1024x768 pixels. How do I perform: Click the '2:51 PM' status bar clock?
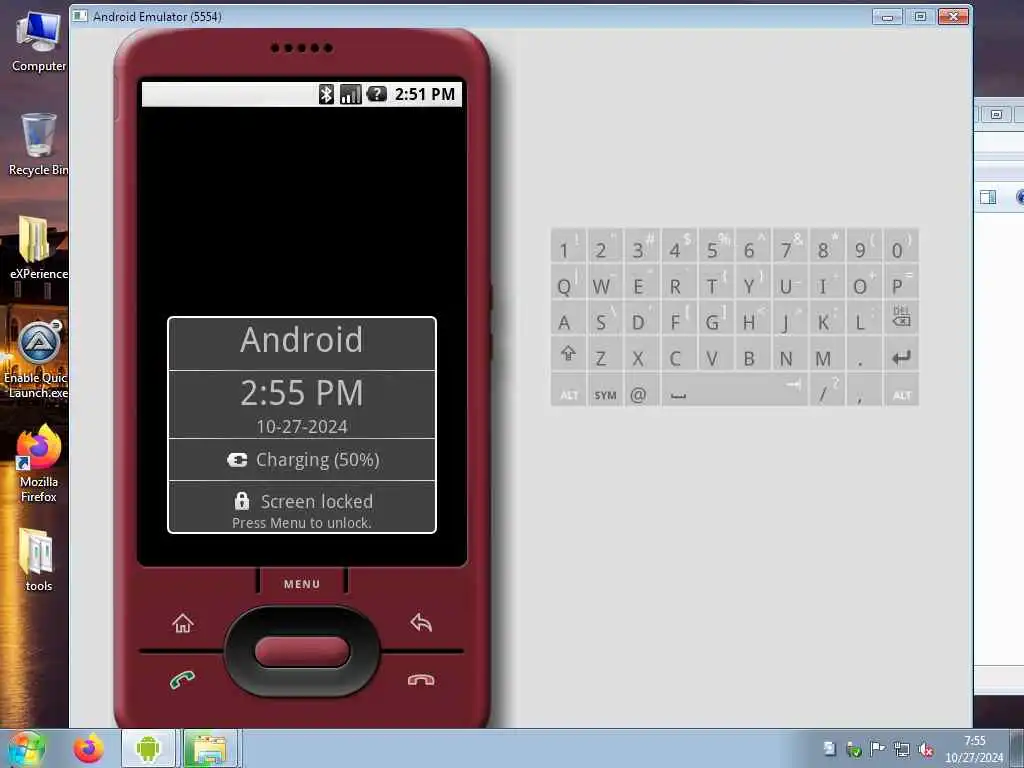click(x=424, y=94)
